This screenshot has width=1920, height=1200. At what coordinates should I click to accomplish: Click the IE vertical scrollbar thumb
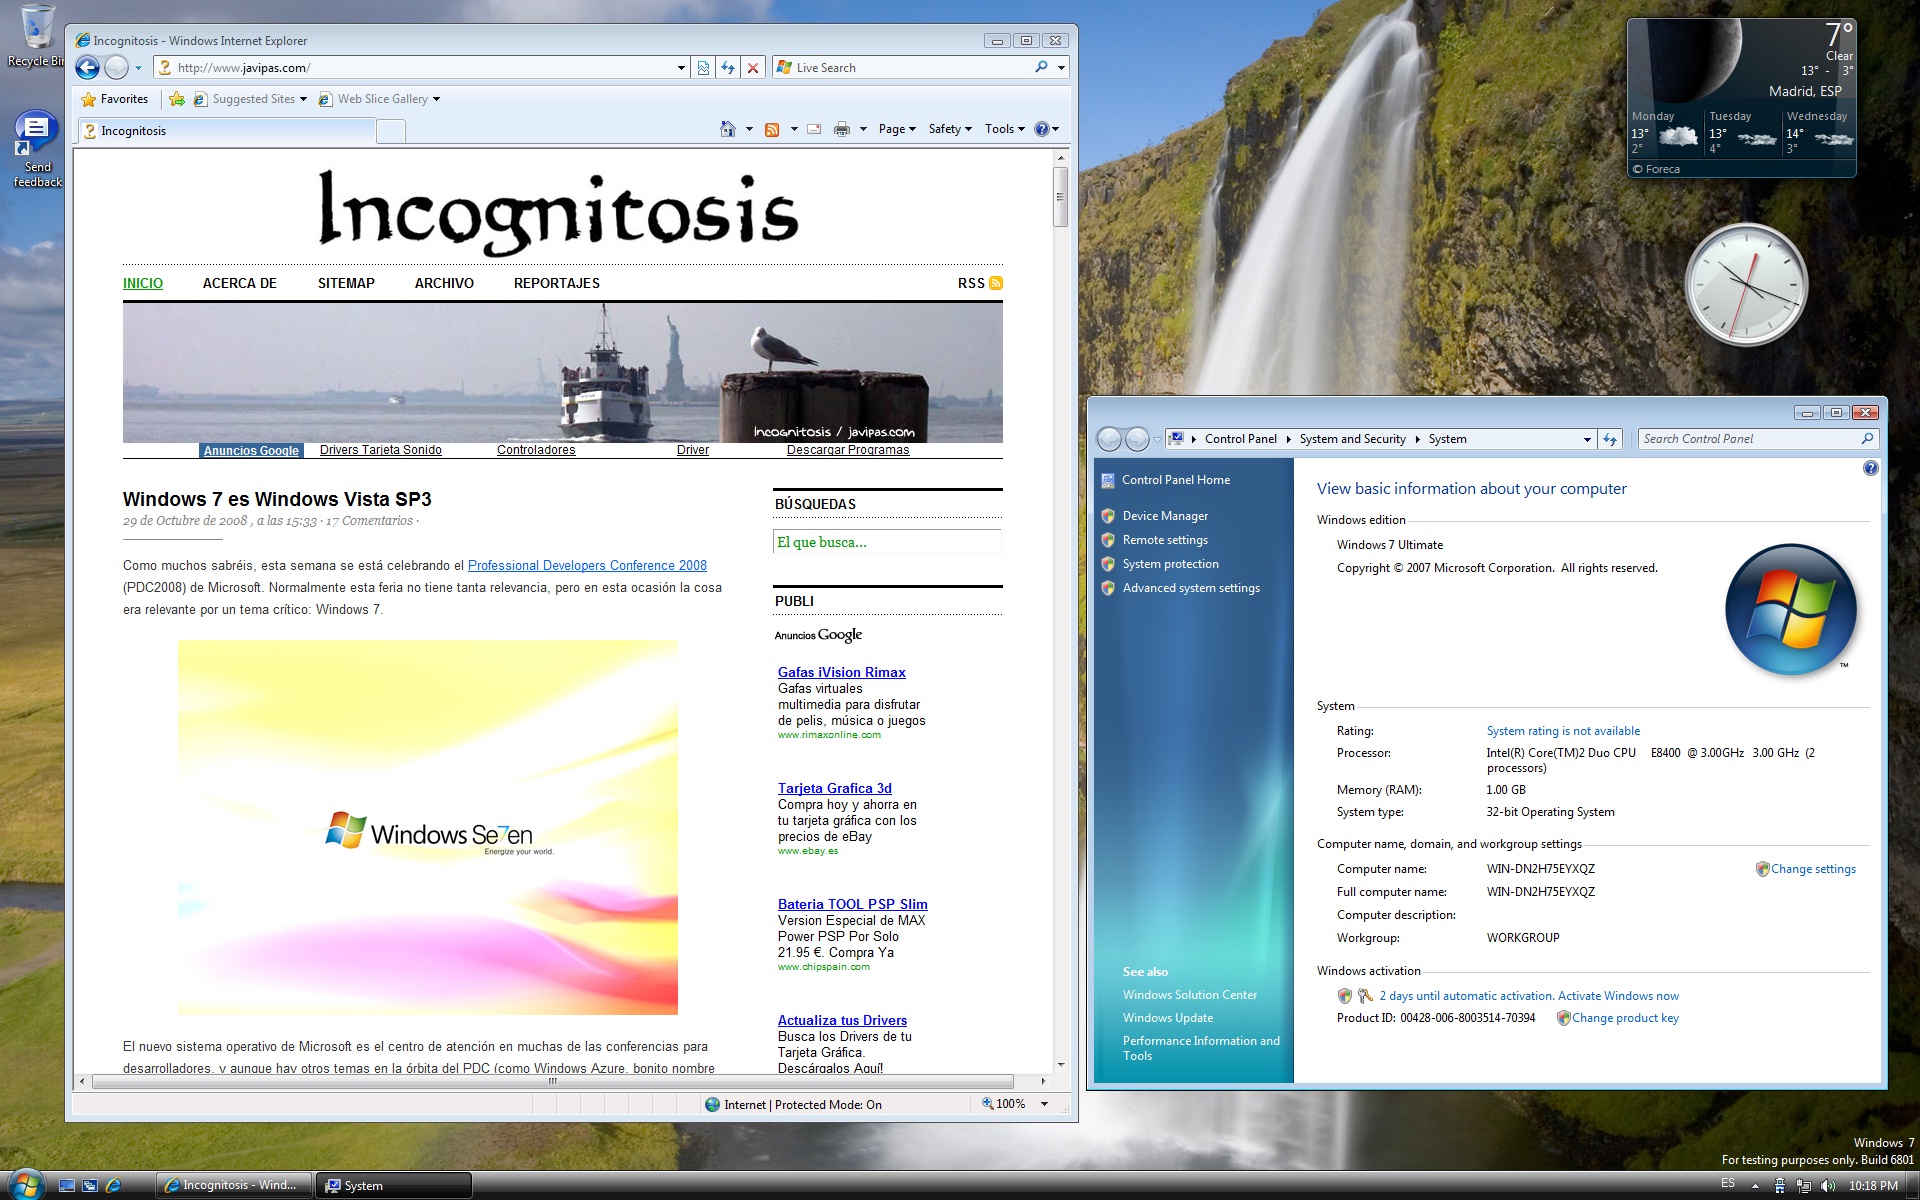pos(1061,197)
